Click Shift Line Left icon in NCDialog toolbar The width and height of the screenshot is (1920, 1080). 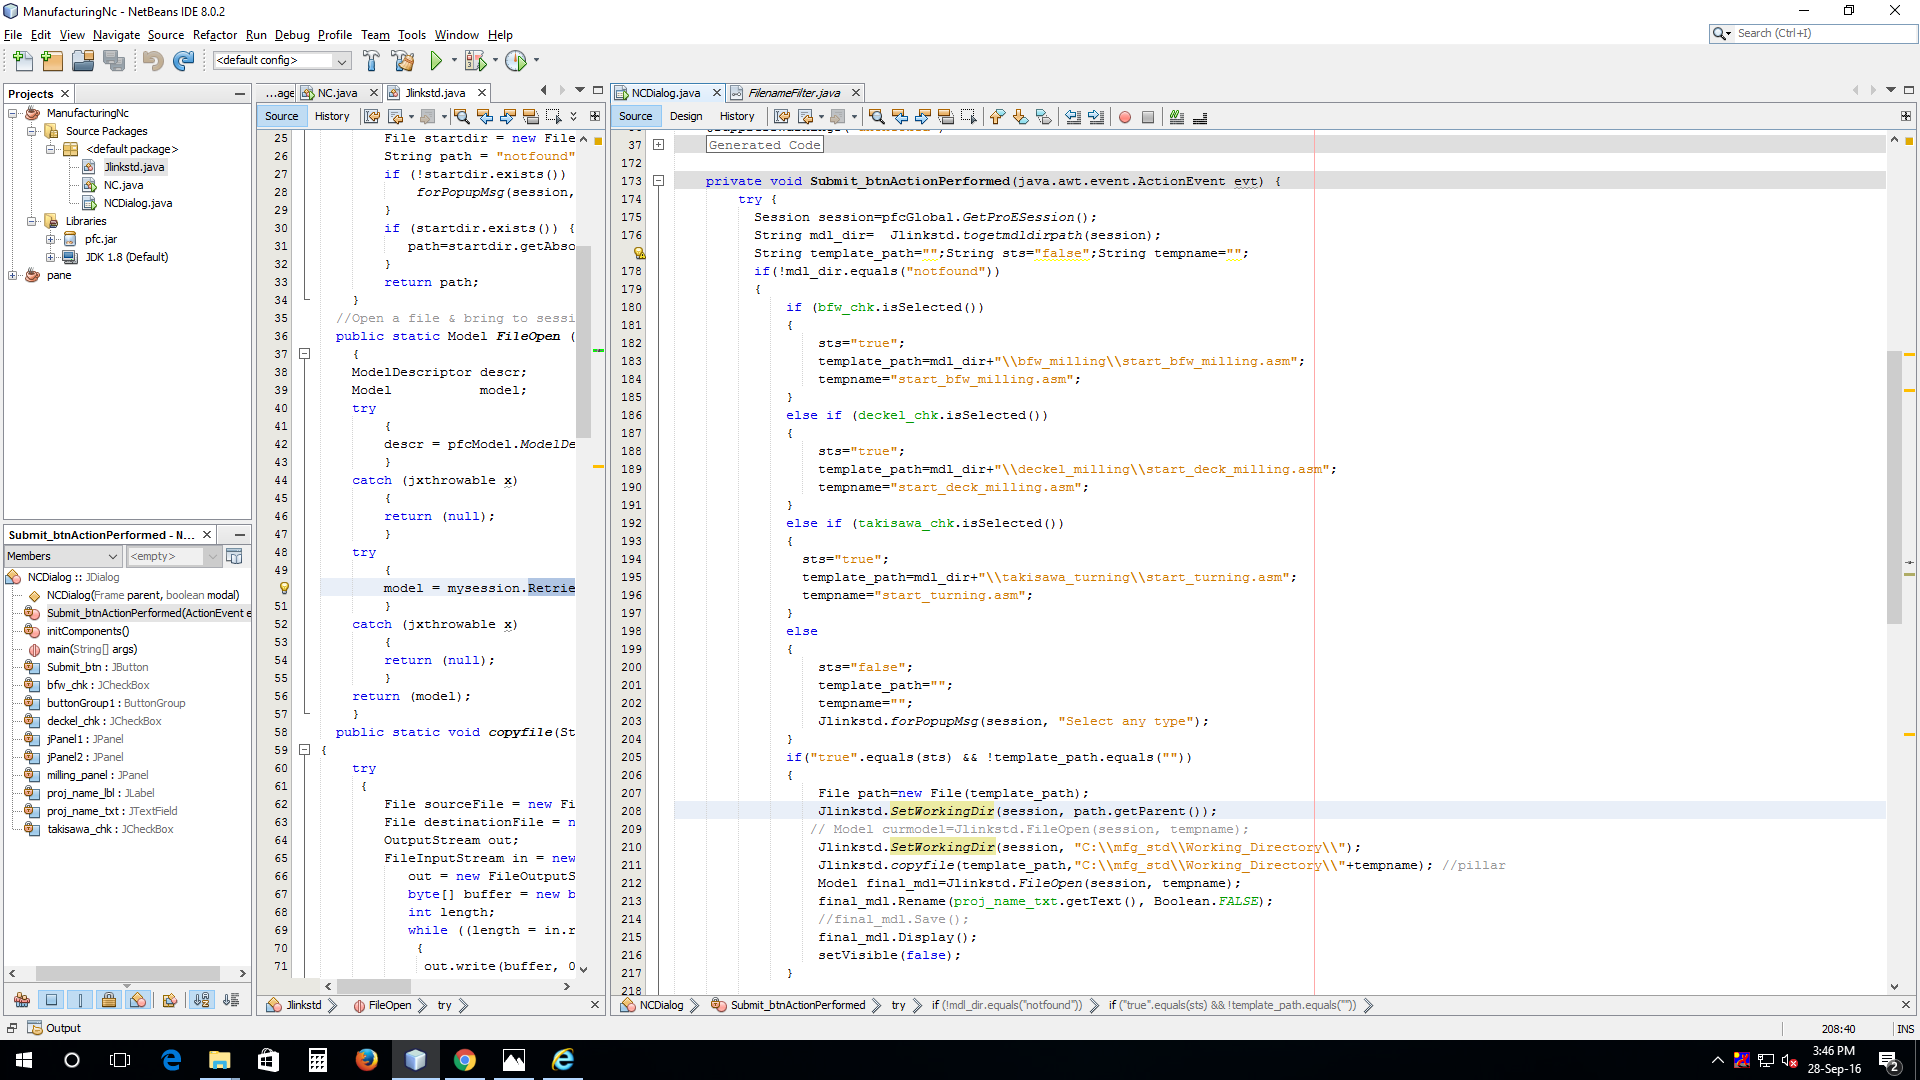pyautogui.click(x=1073, y=117)
